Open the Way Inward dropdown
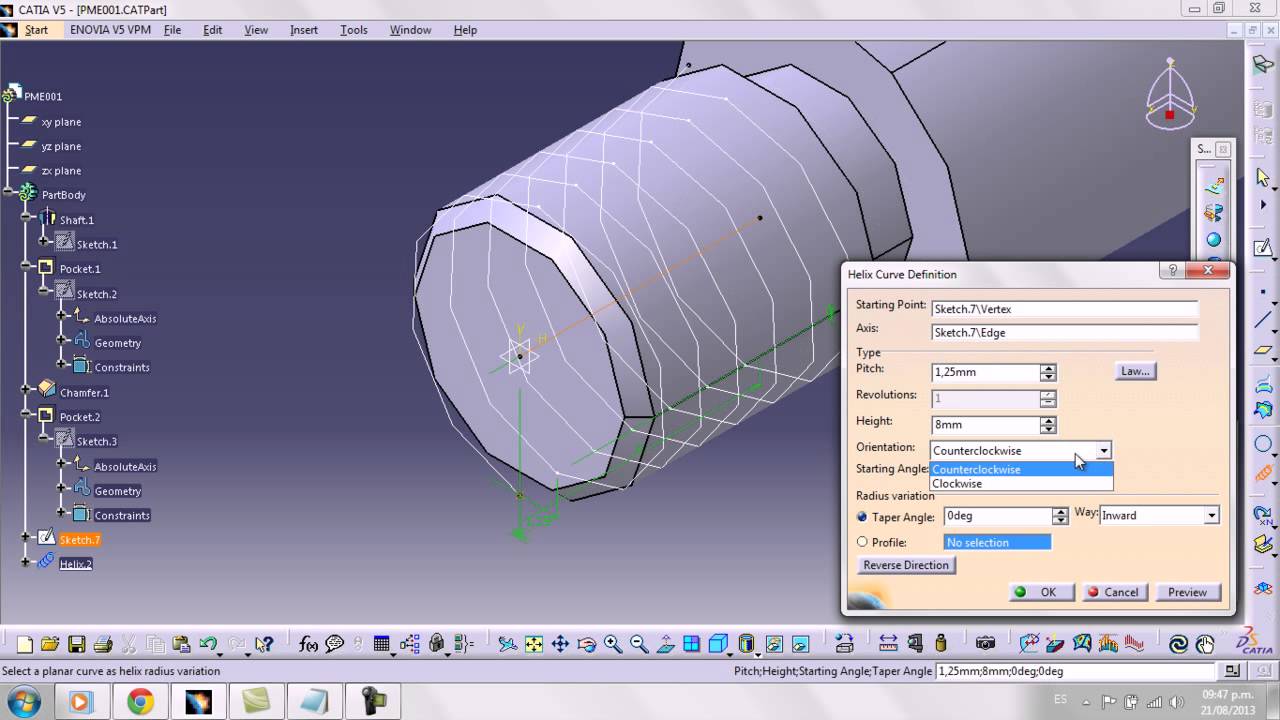The height and width of the screenshot is (720, 1280). (x=1211, y=516)
